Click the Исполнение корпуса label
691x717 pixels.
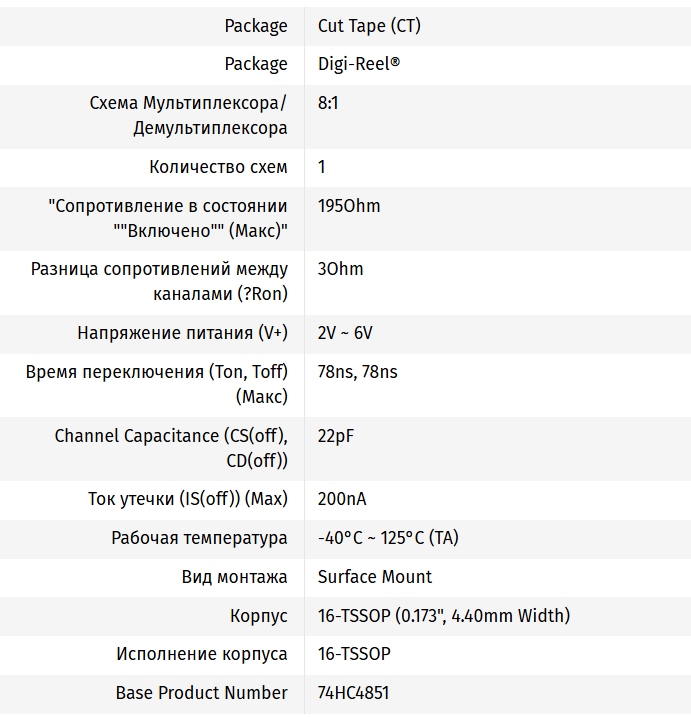click(x=201, y=654)
